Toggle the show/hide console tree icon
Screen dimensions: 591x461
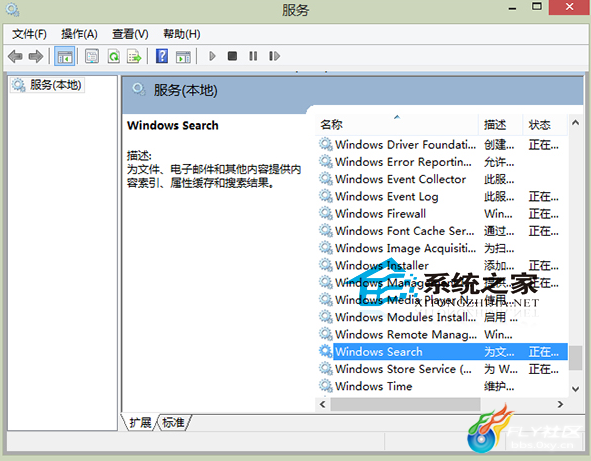pyautogui.click(x=64, y=57)
